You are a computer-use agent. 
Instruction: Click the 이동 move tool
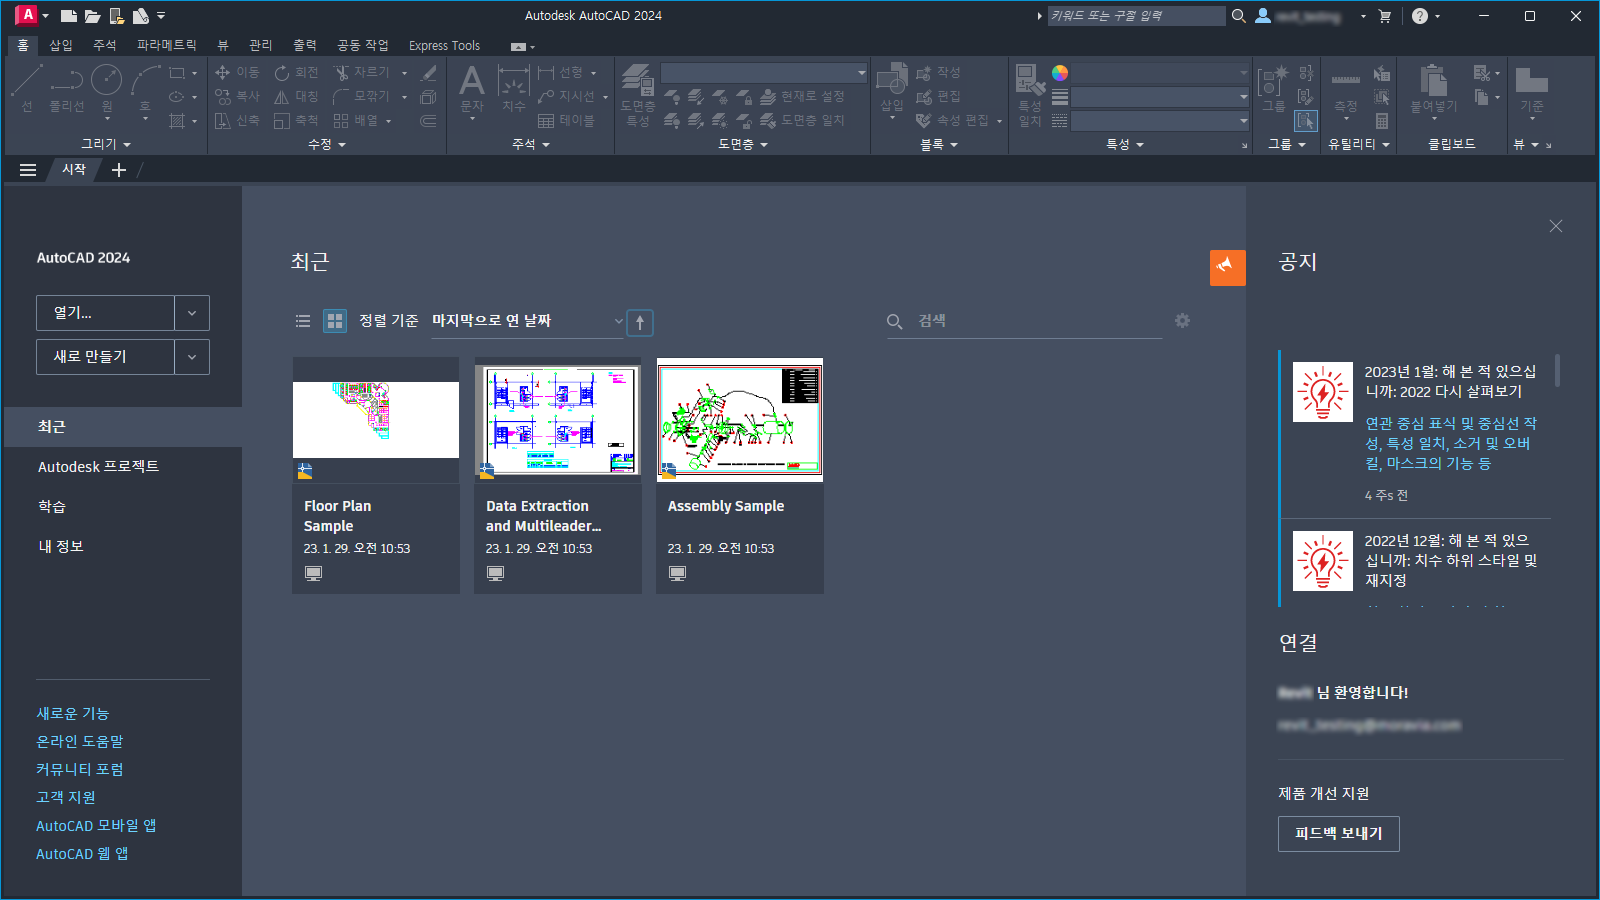[x=238, y=72]
